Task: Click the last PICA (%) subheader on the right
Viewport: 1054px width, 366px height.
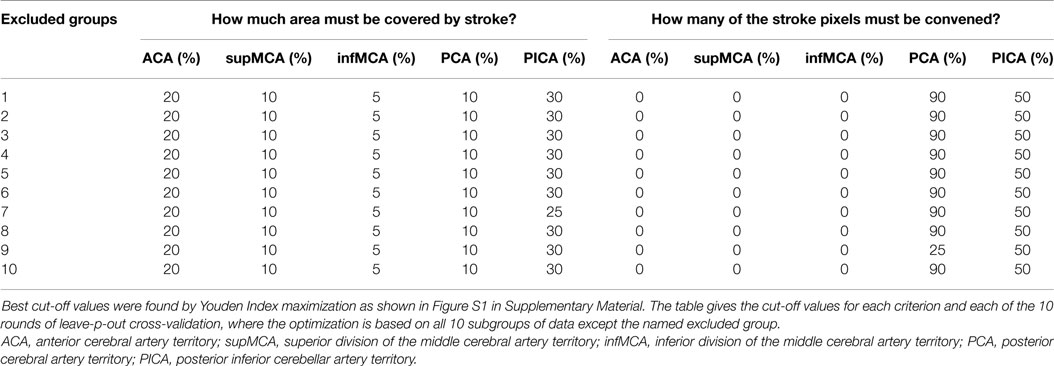Action: (1022, 59)
